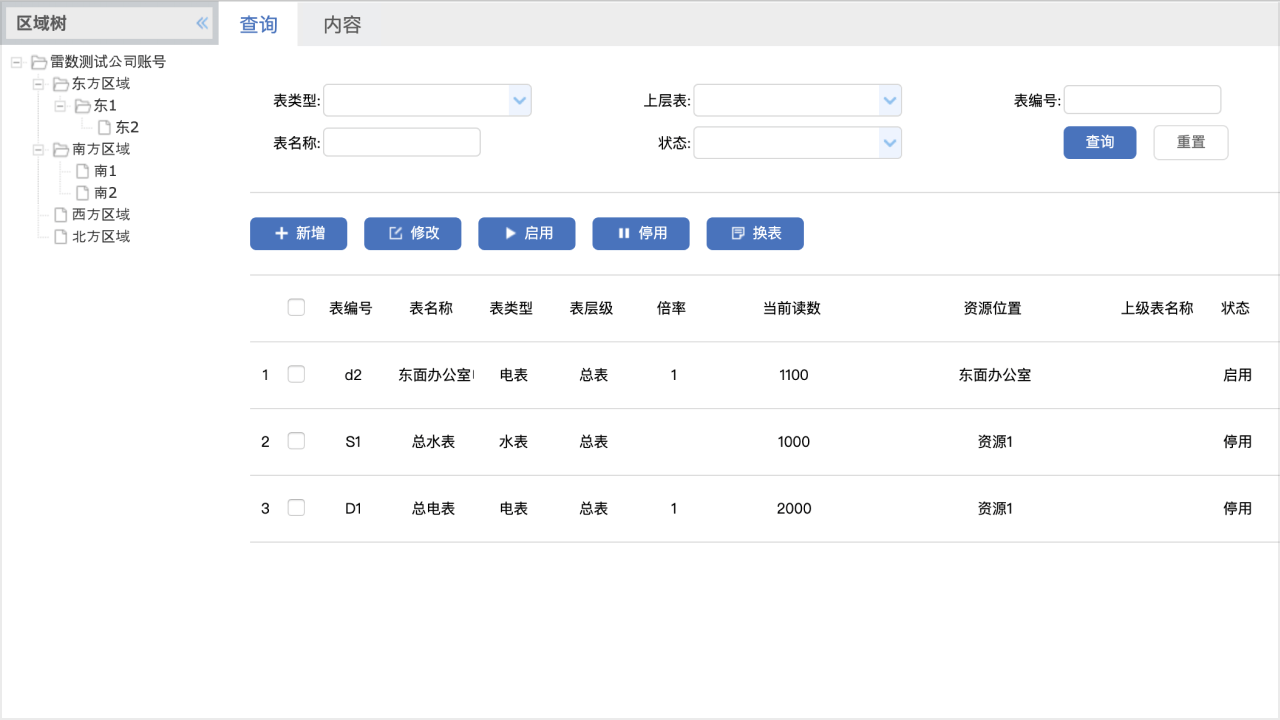Click the 启用 enable button

[x=527, y=233]
